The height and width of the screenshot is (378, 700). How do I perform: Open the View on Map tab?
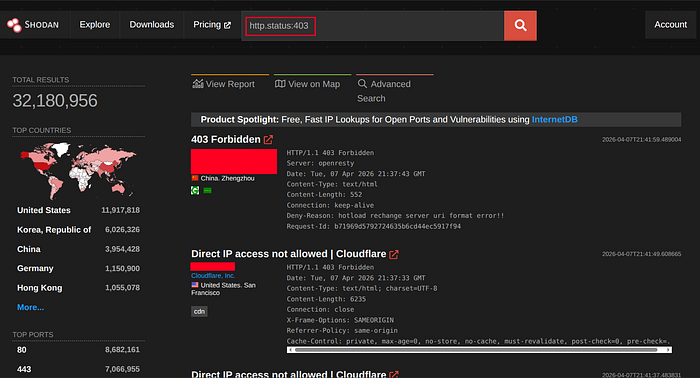click(312, 84)
